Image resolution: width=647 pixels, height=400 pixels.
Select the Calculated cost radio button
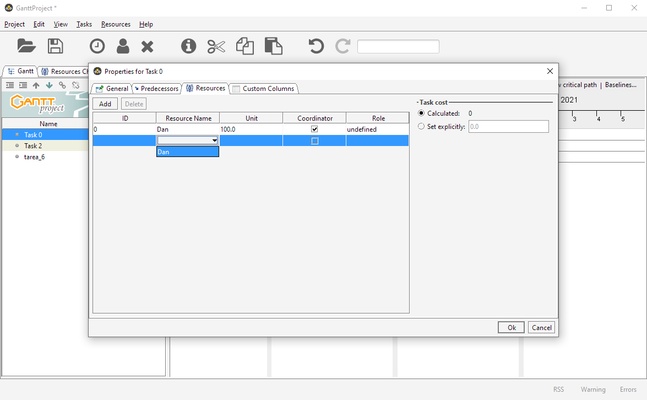pyautogui.click(x=421, y=113)
